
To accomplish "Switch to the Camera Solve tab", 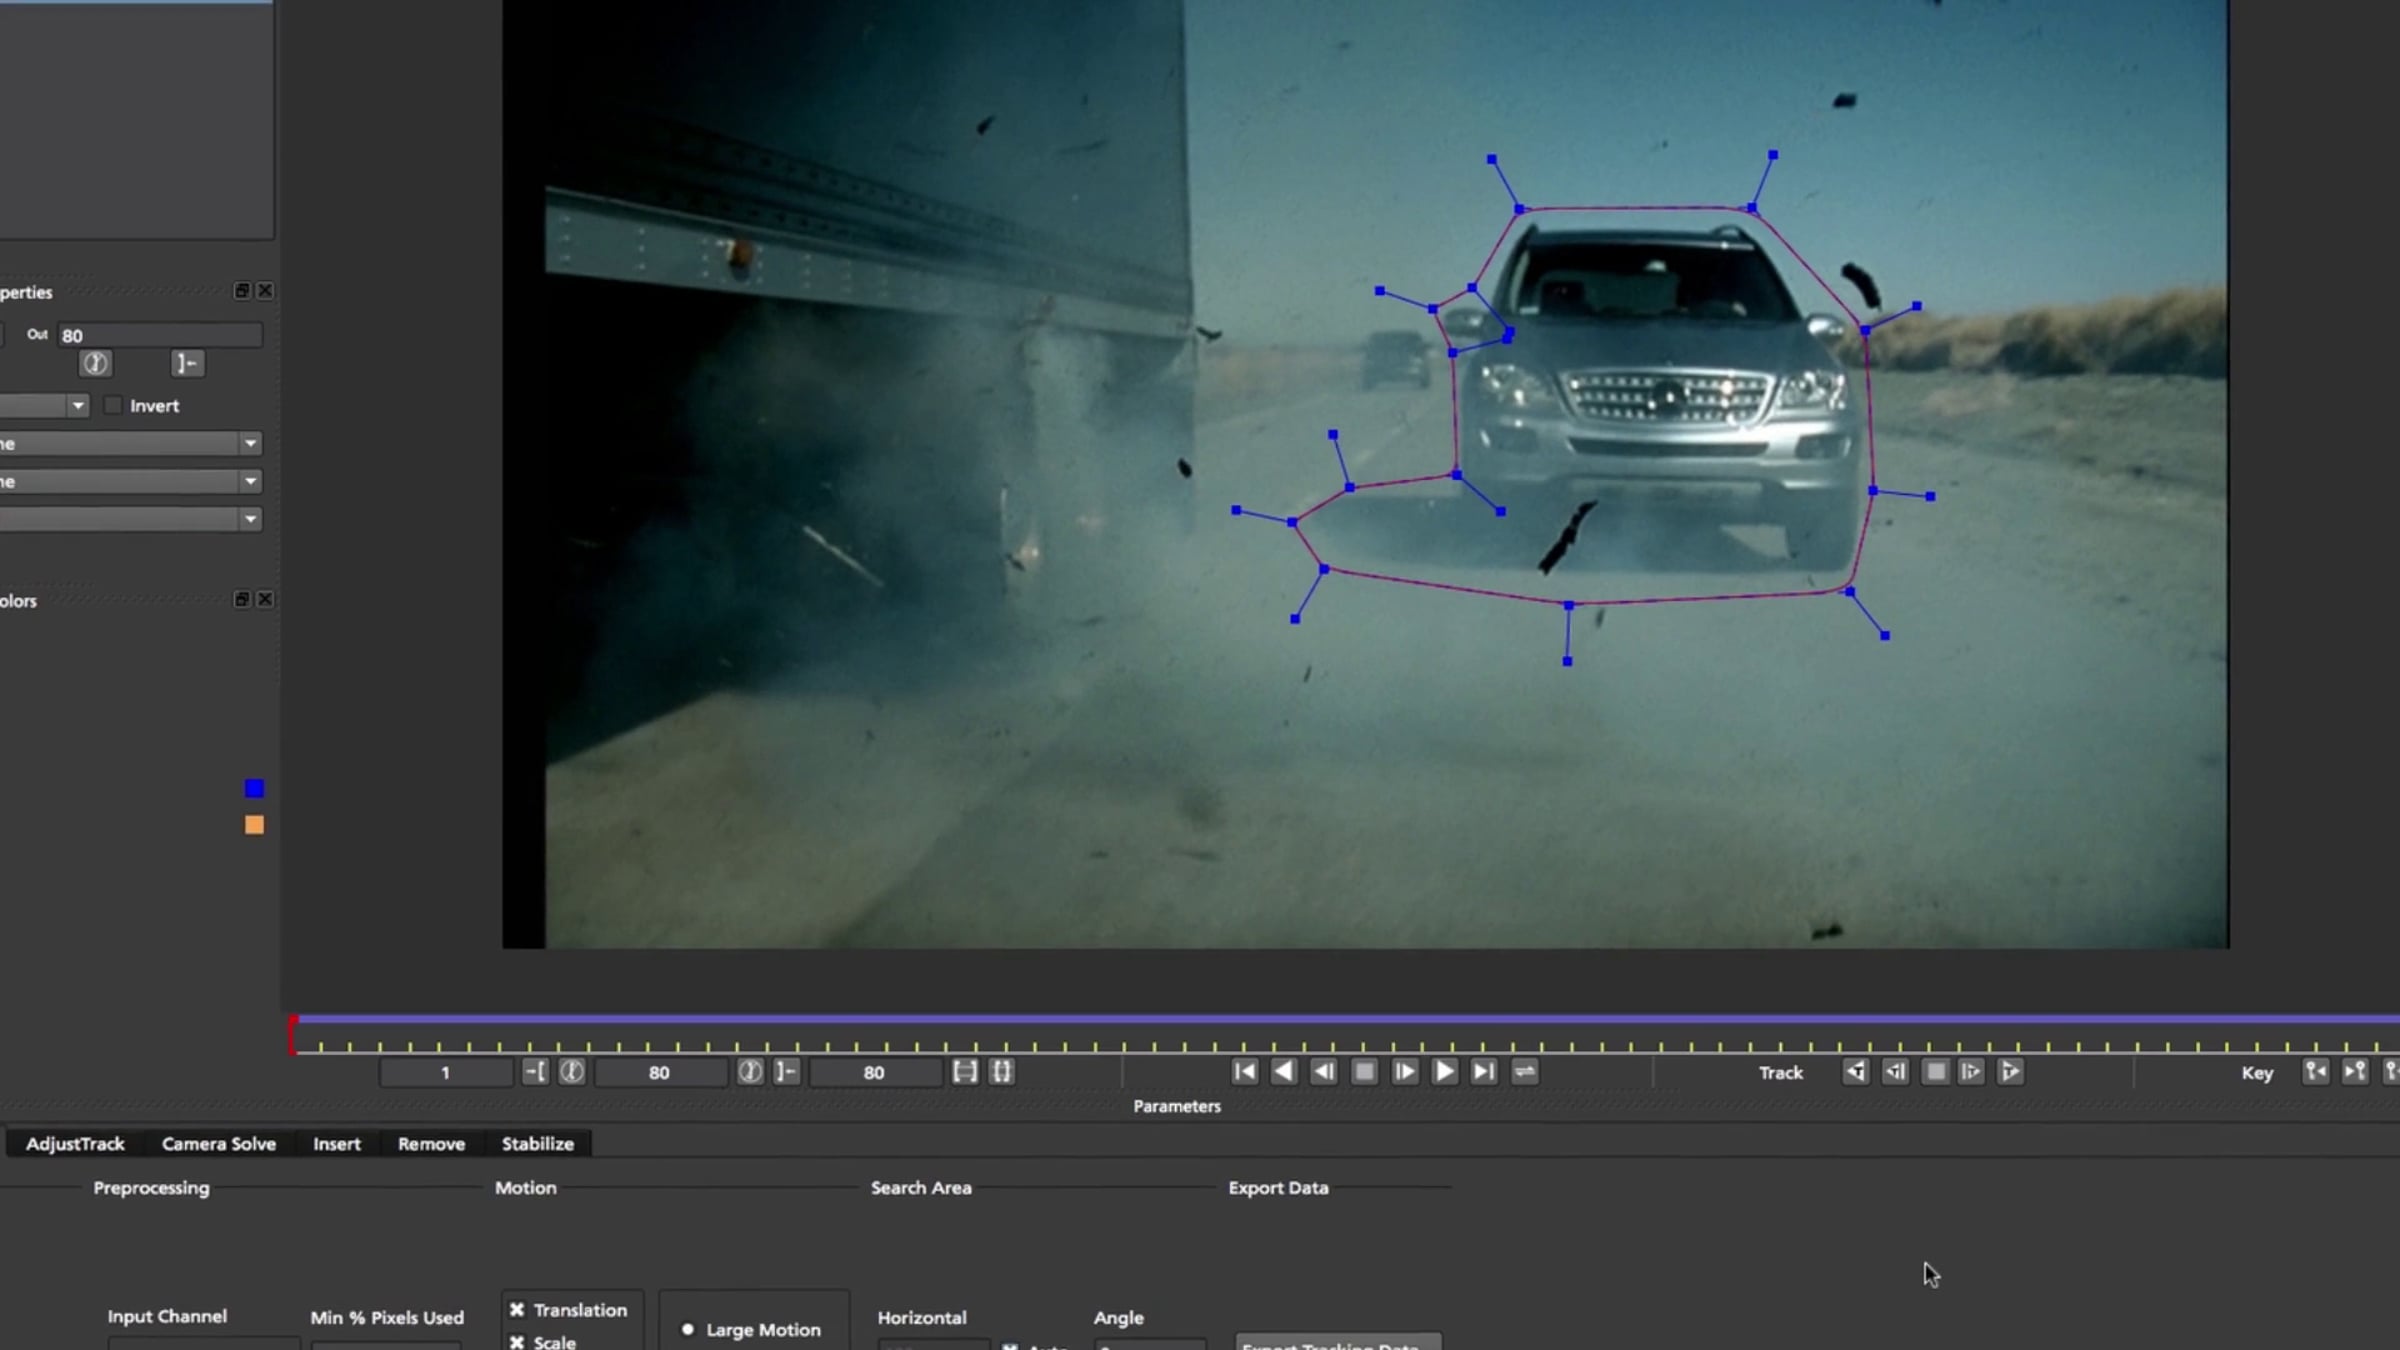I will 219,1143.
